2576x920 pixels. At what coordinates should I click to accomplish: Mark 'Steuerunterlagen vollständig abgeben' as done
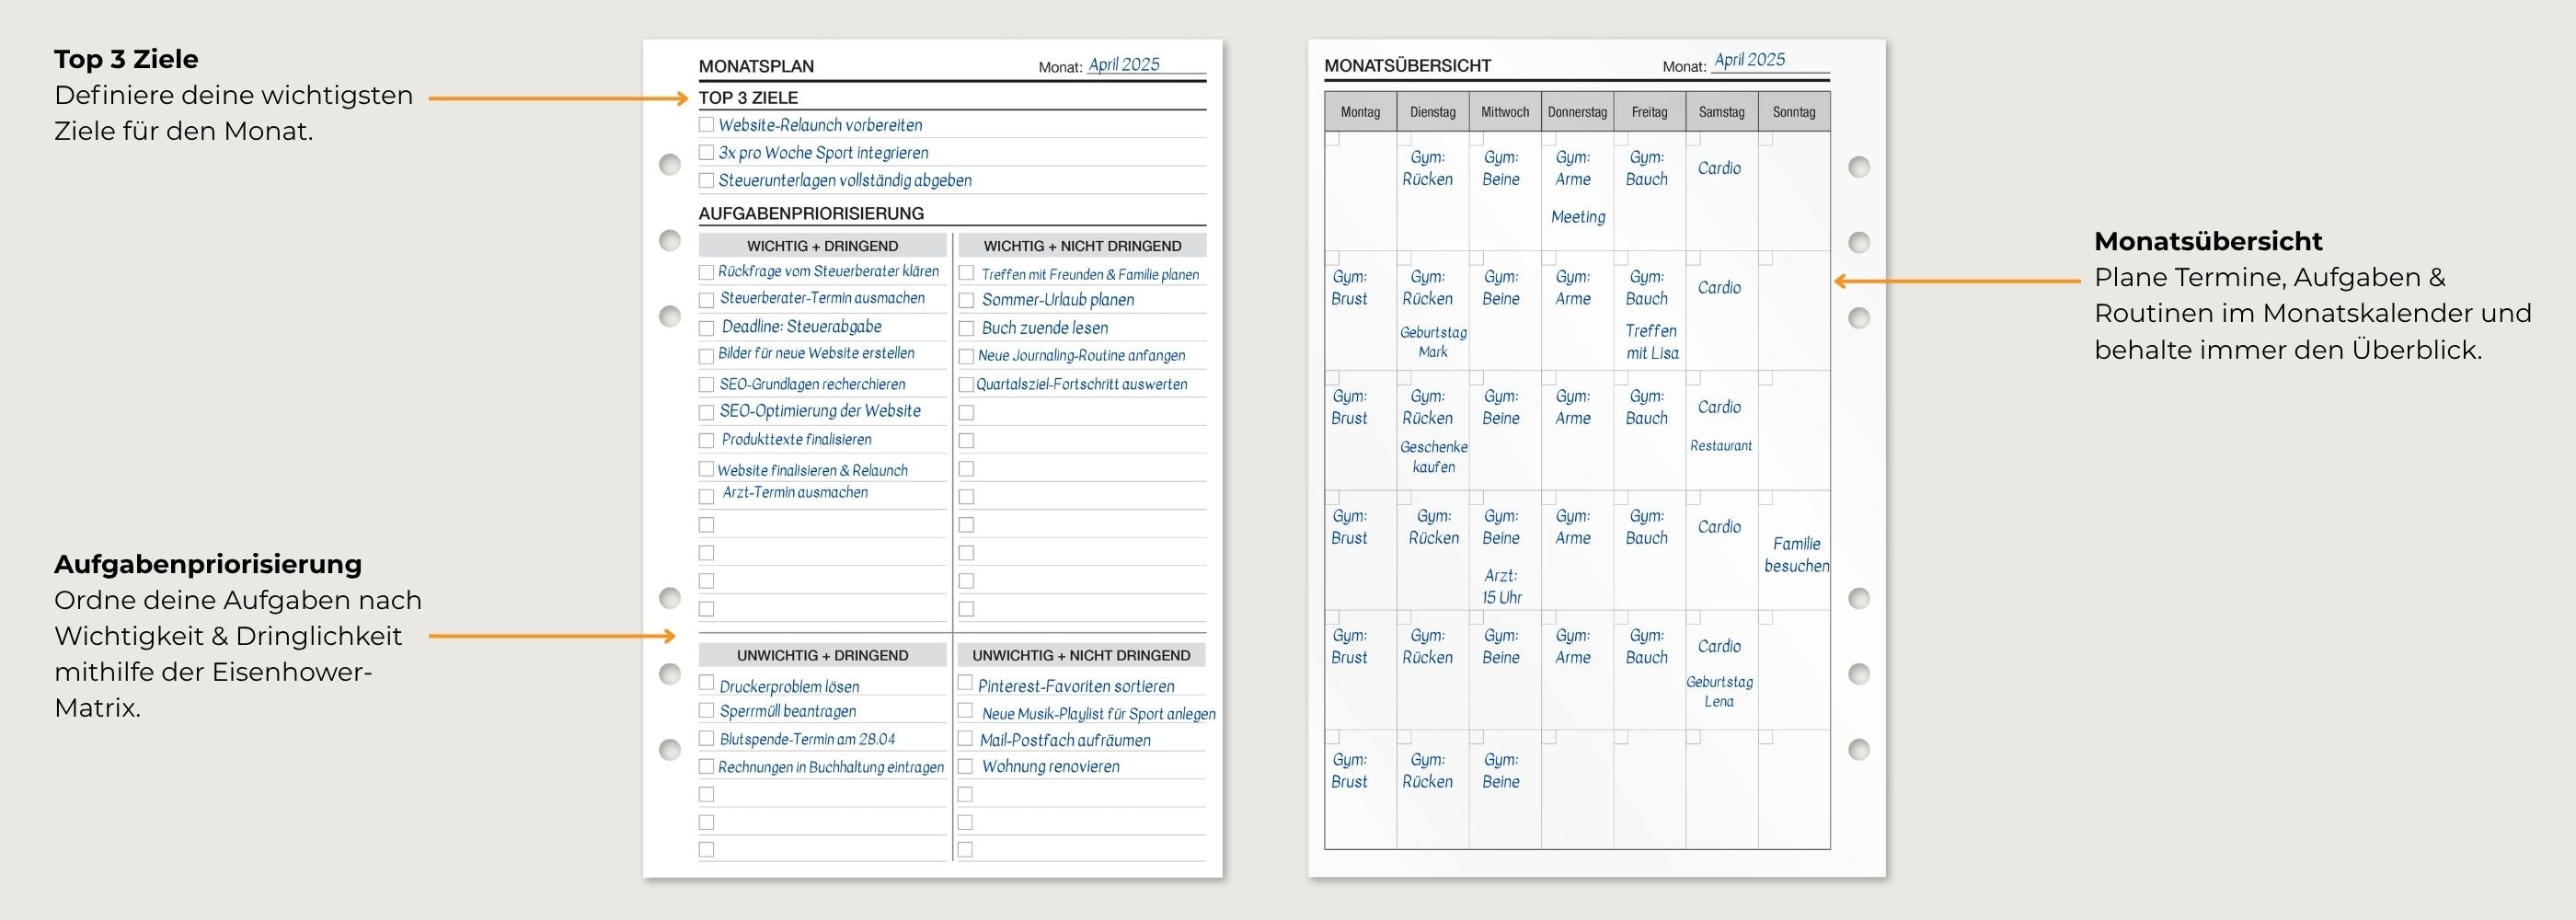[x=706, y=181]
